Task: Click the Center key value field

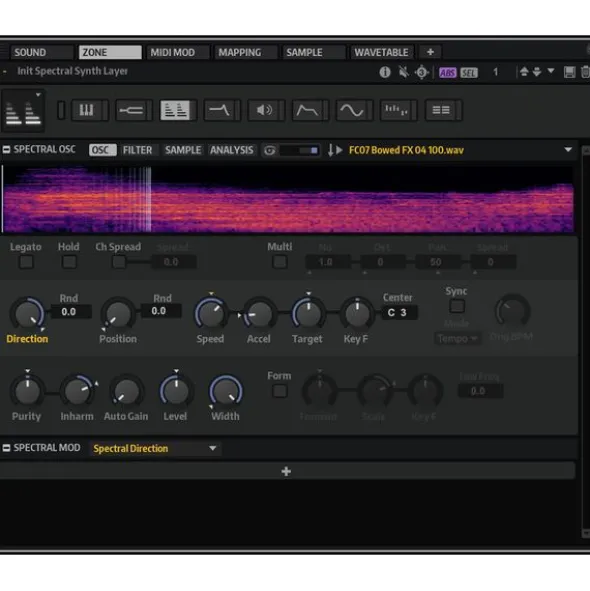Action: pyautogui.click(x=399, y=312)
